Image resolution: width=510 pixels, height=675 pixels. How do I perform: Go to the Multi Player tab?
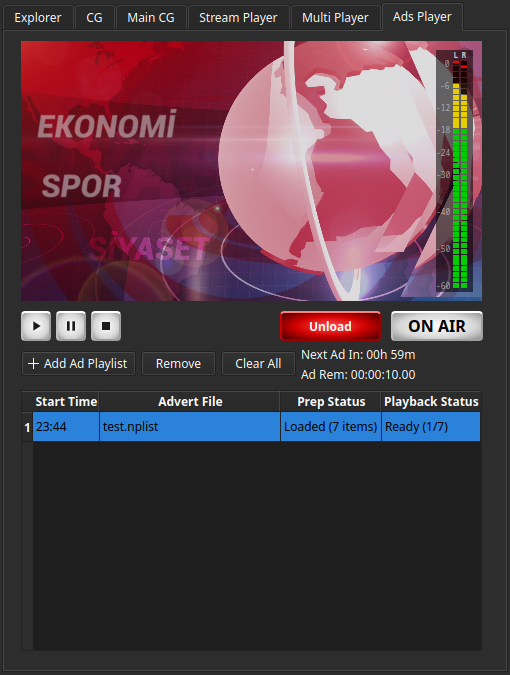coord(335,18)
